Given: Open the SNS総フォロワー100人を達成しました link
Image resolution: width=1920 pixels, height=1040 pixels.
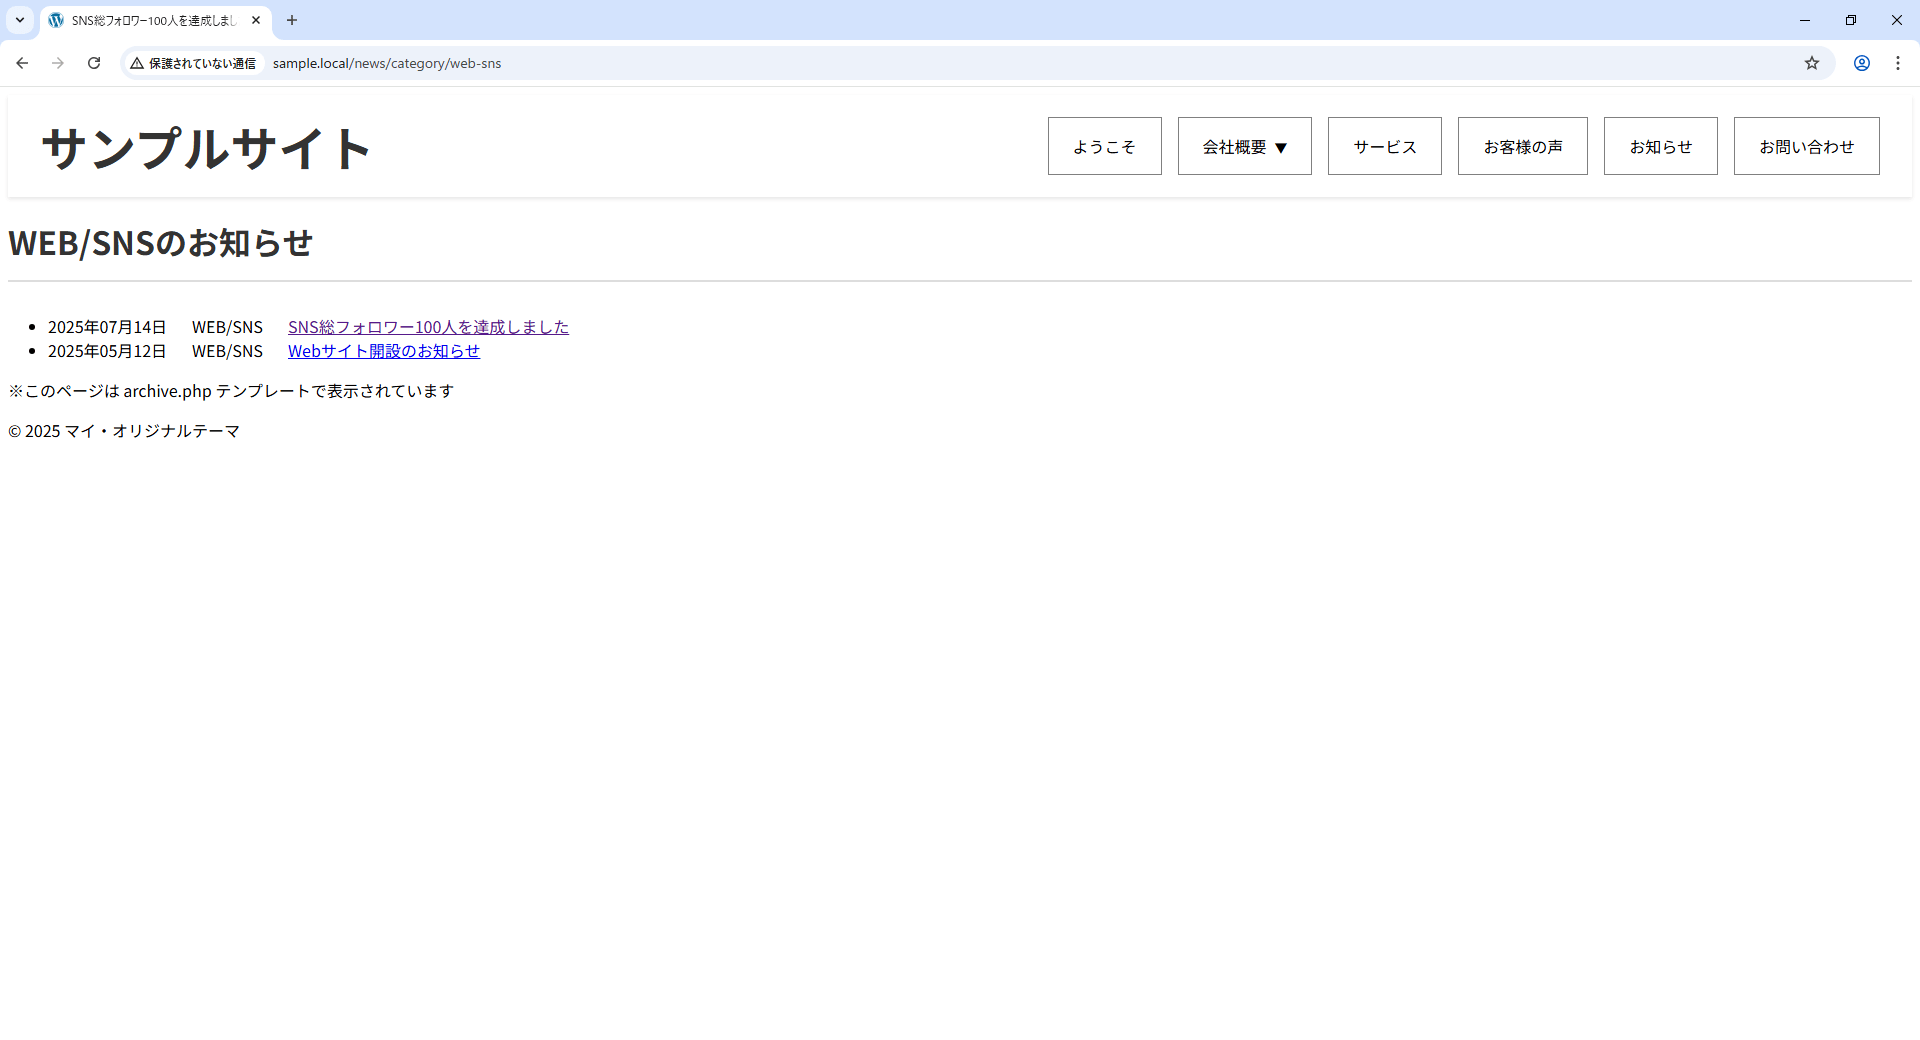Looking at the screenshot, I should click(428, 327).
